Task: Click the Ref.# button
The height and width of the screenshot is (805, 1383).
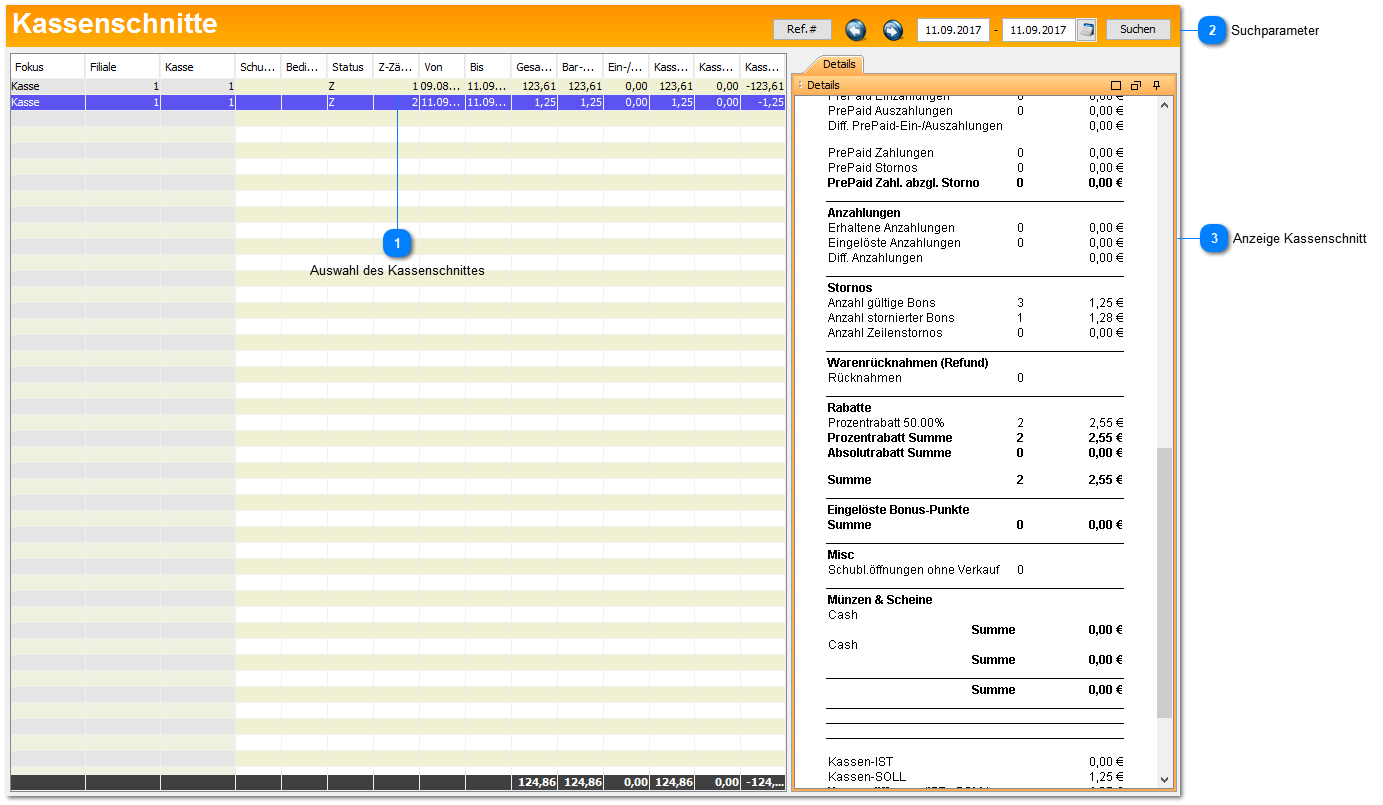Action: tap(802, 30)
